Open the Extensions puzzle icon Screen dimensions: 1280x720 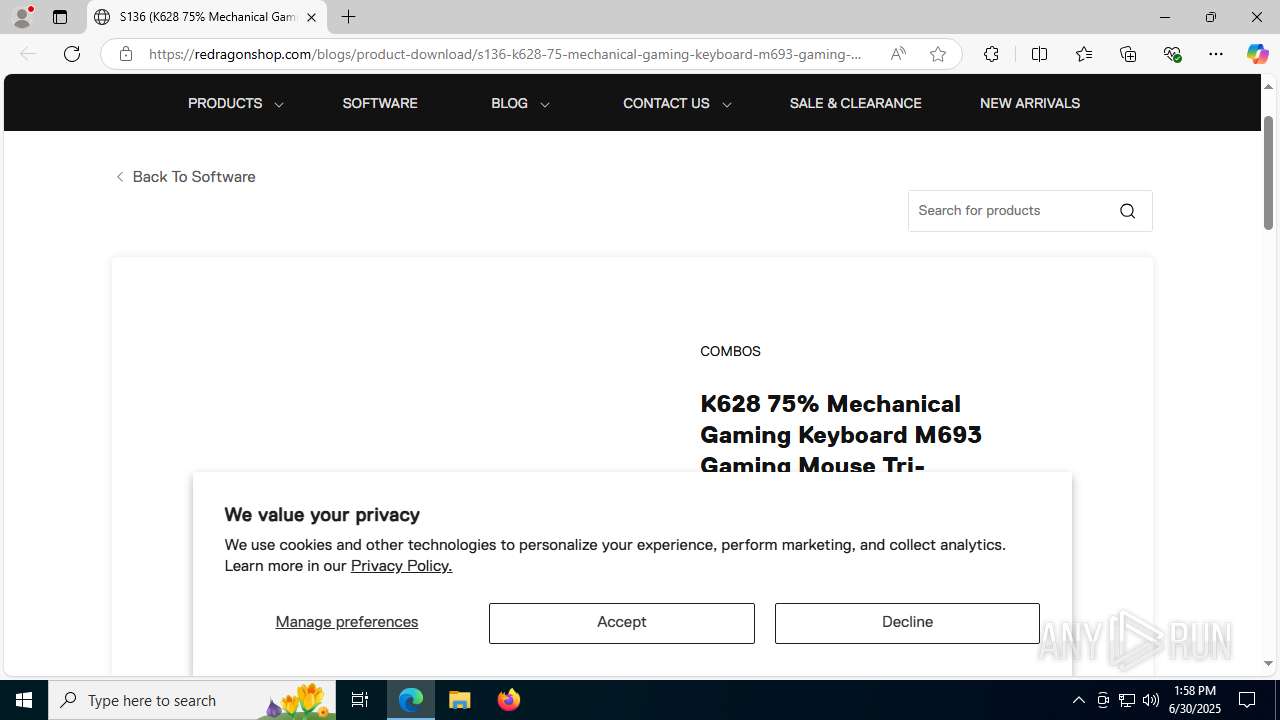[x=991, y=54]
